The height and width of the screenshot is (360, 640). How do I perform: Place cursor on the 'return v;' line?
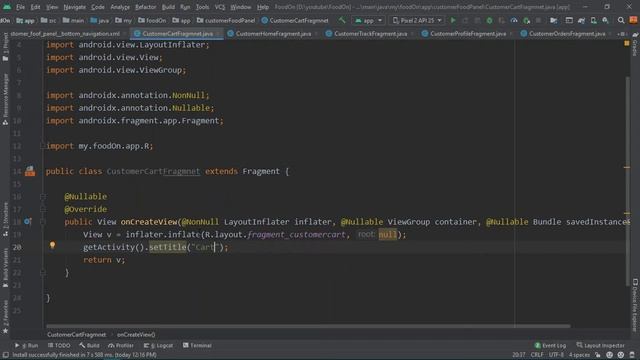coord(104,260)
